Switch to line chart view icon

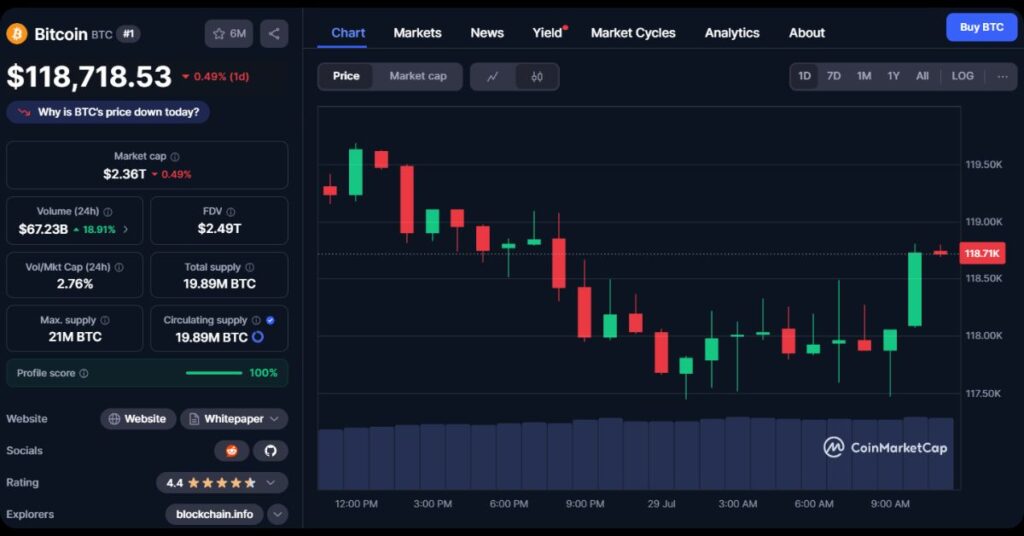[x=493, y=76]
